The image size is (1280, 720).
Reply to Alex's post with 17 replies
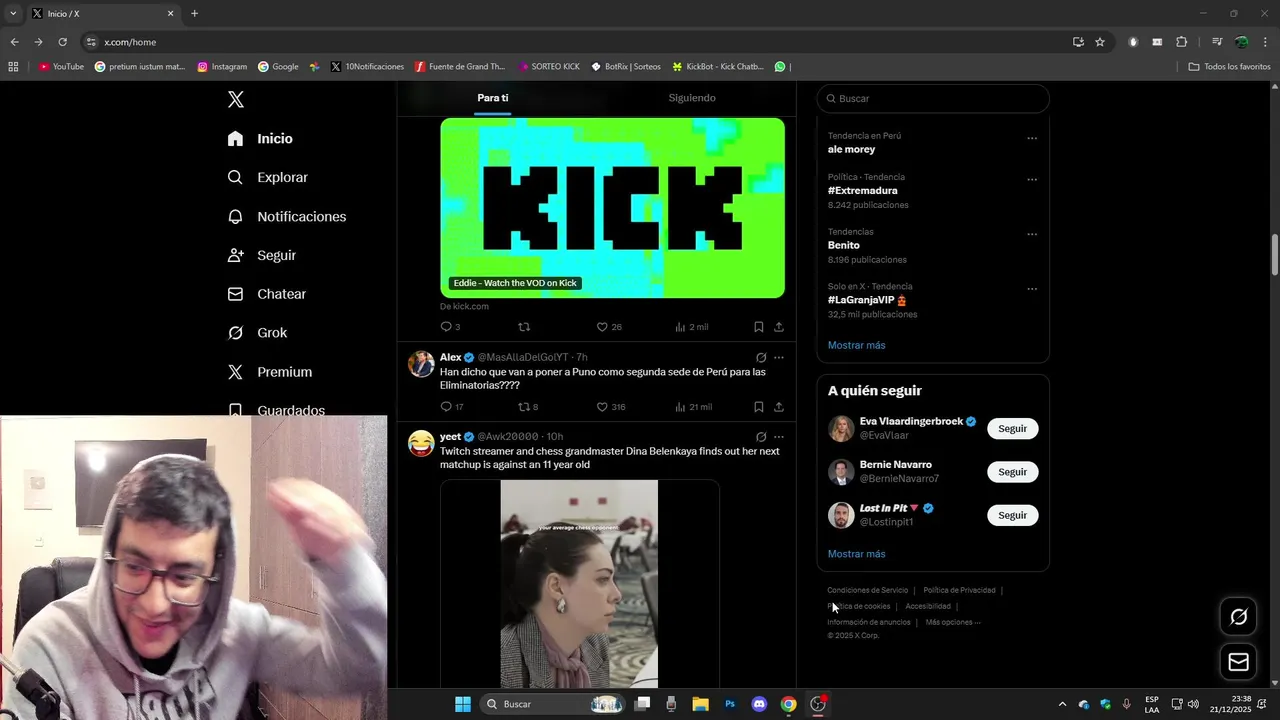[x=452, y=407]
